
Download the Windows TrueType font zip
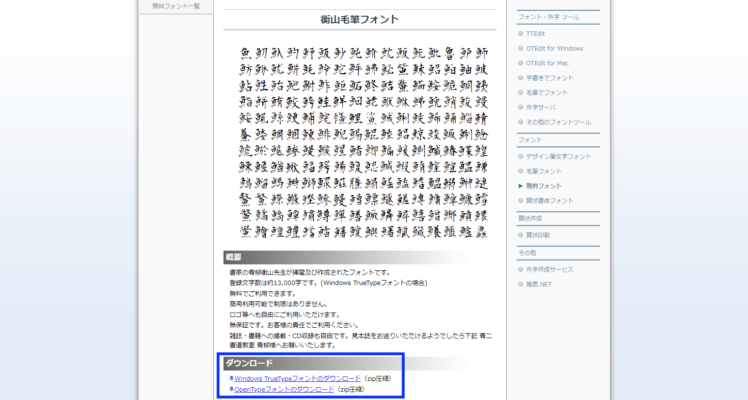(x=298, y=379)
